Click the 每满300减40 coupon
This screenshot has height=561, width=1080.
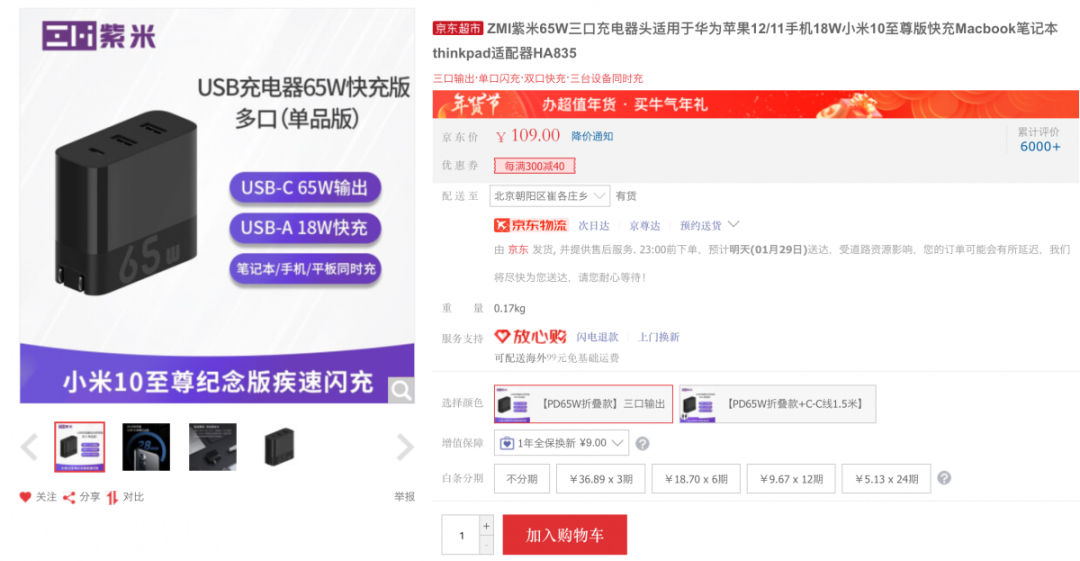click(x=534, y=166)
